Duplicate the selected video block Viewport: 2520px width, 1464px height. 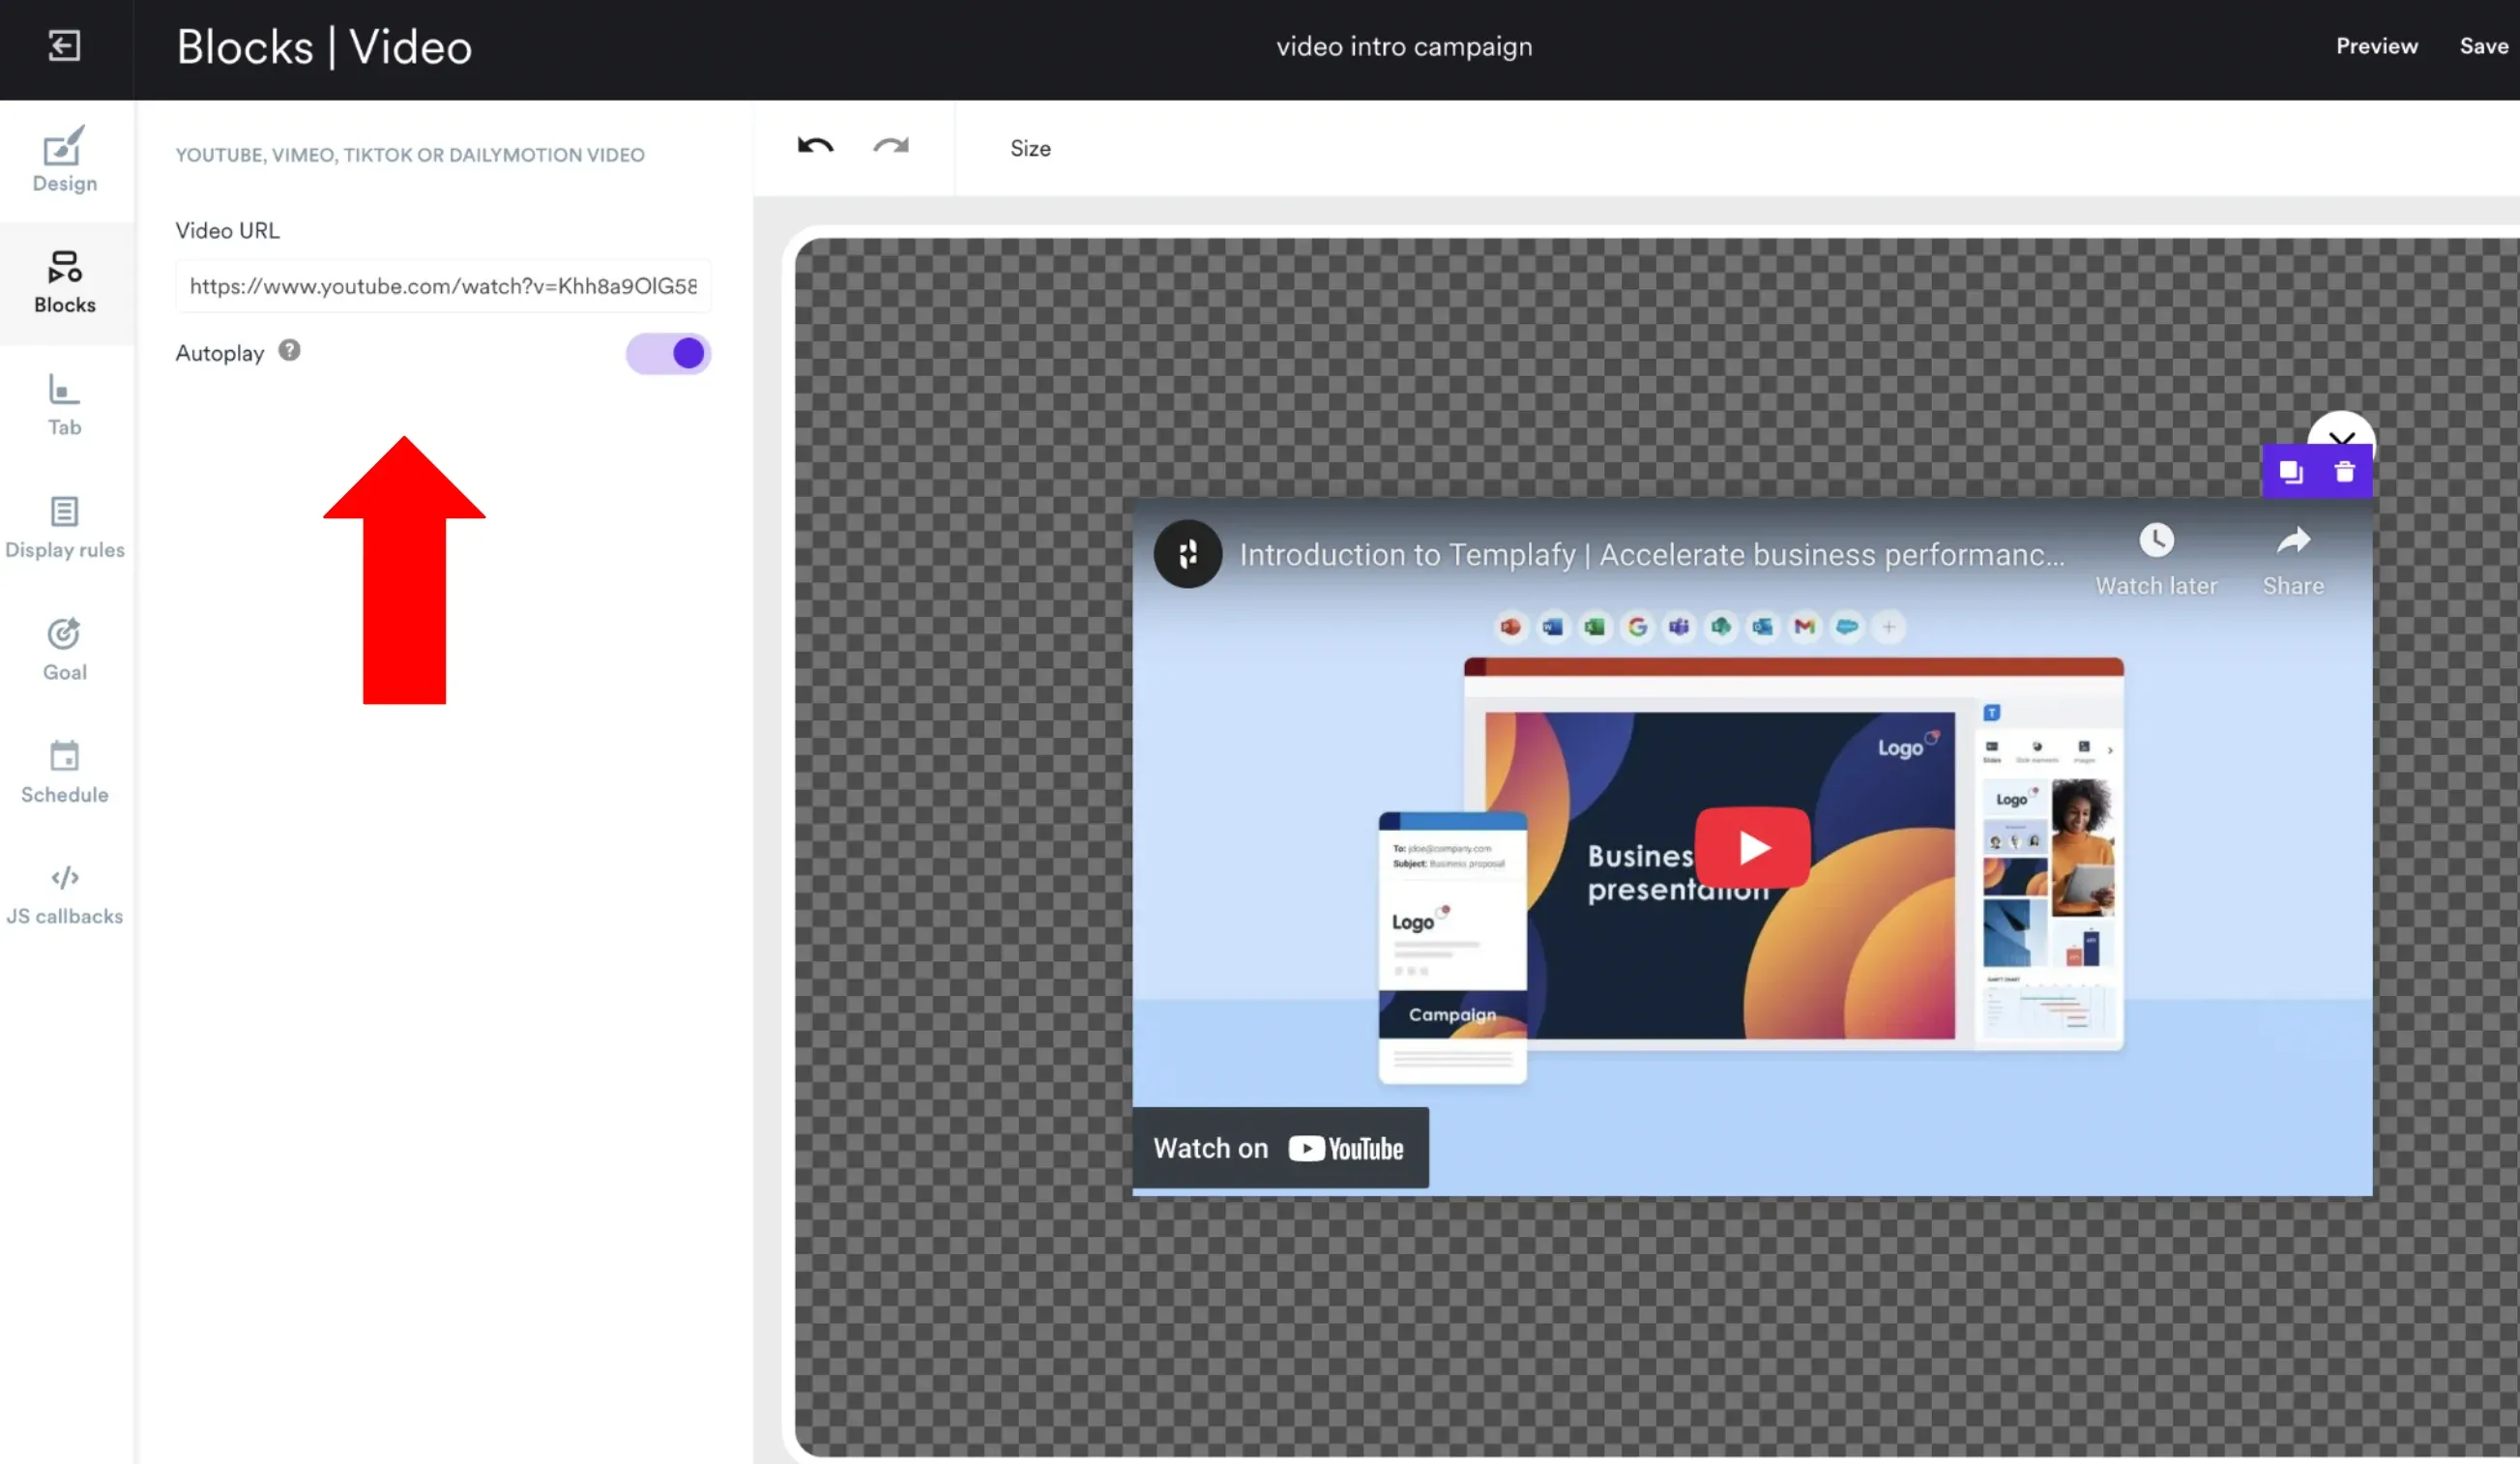tap(2291, 471)
